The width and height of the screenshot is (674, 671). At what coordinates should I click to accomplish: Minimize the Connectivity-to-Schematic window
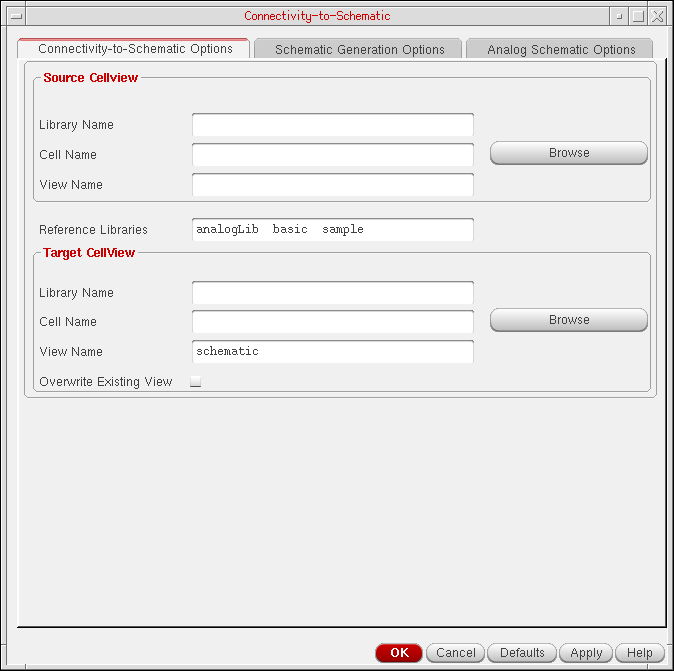coord(619,16)
